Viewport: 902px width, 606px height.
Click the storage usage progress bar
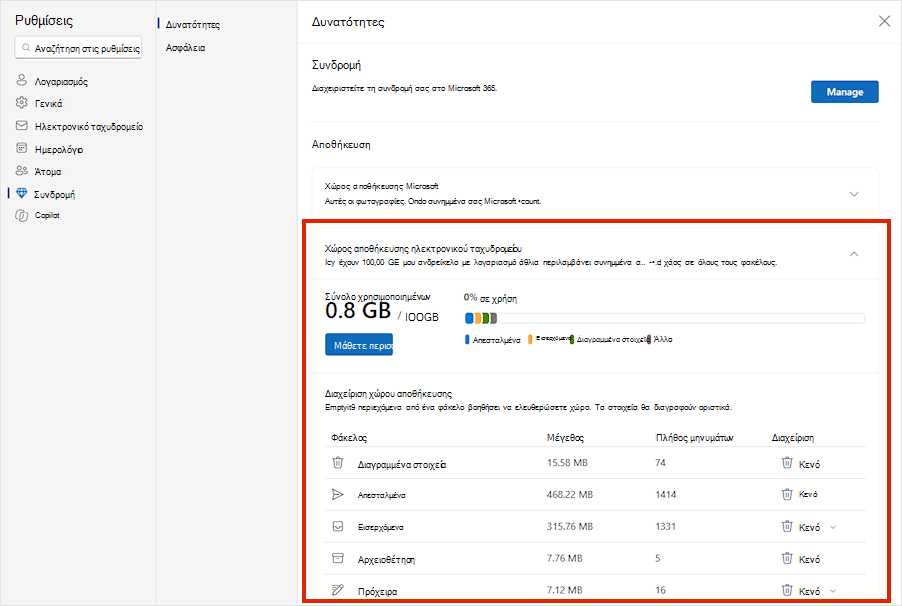[x=664, y=318]
